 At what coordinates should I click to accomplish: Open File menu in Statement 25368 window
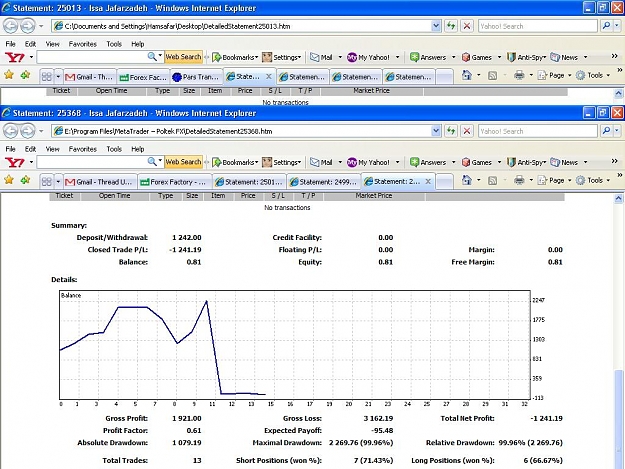[10, 149]
